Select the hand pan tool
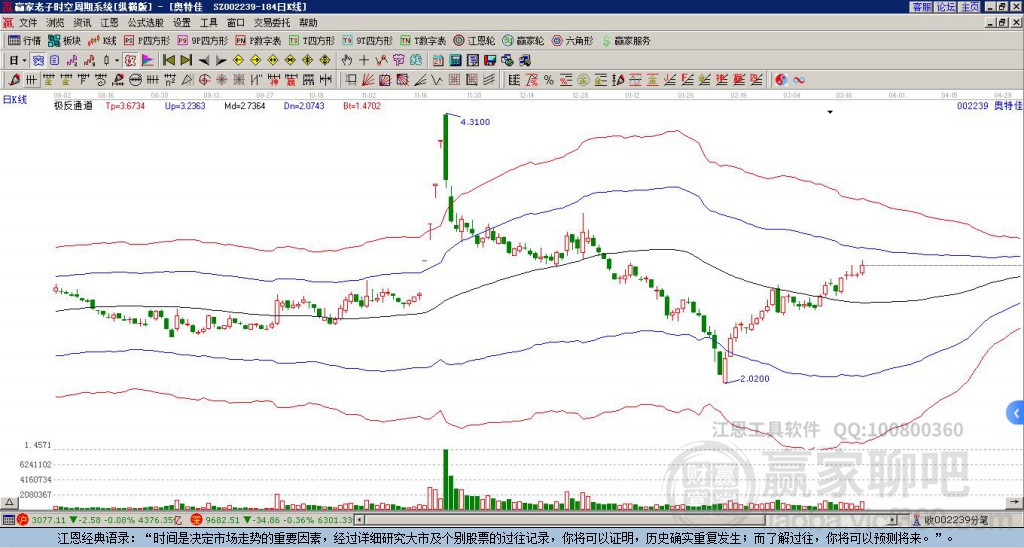Screen dimensions: 1024x548 pos(346,61)
